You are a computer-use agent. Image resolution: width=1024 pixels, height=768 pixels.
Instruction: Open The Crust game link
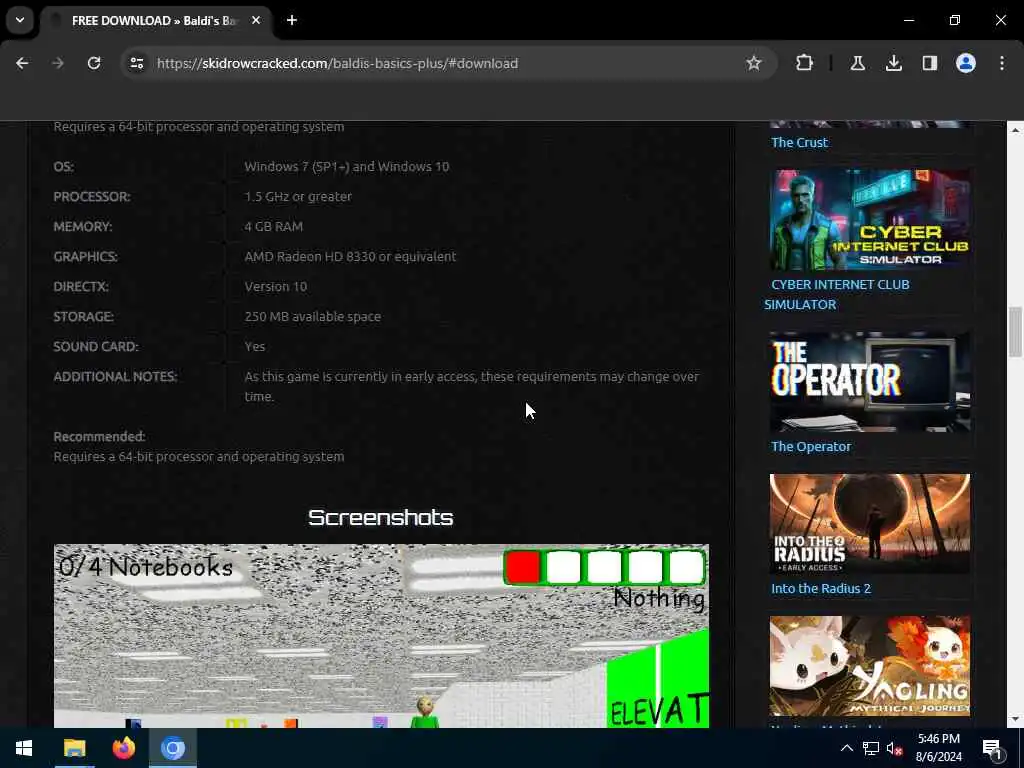(799, 142)
